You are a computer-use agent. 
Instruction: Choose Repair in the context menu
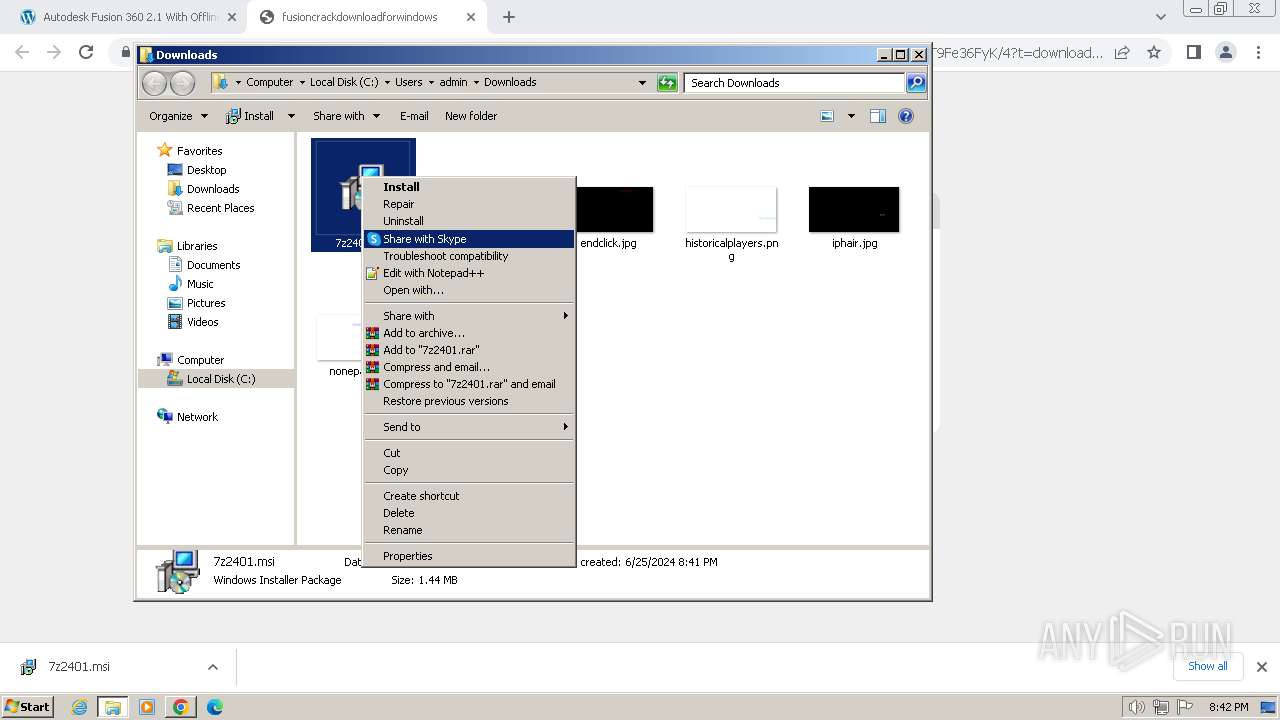pos(469,204)
